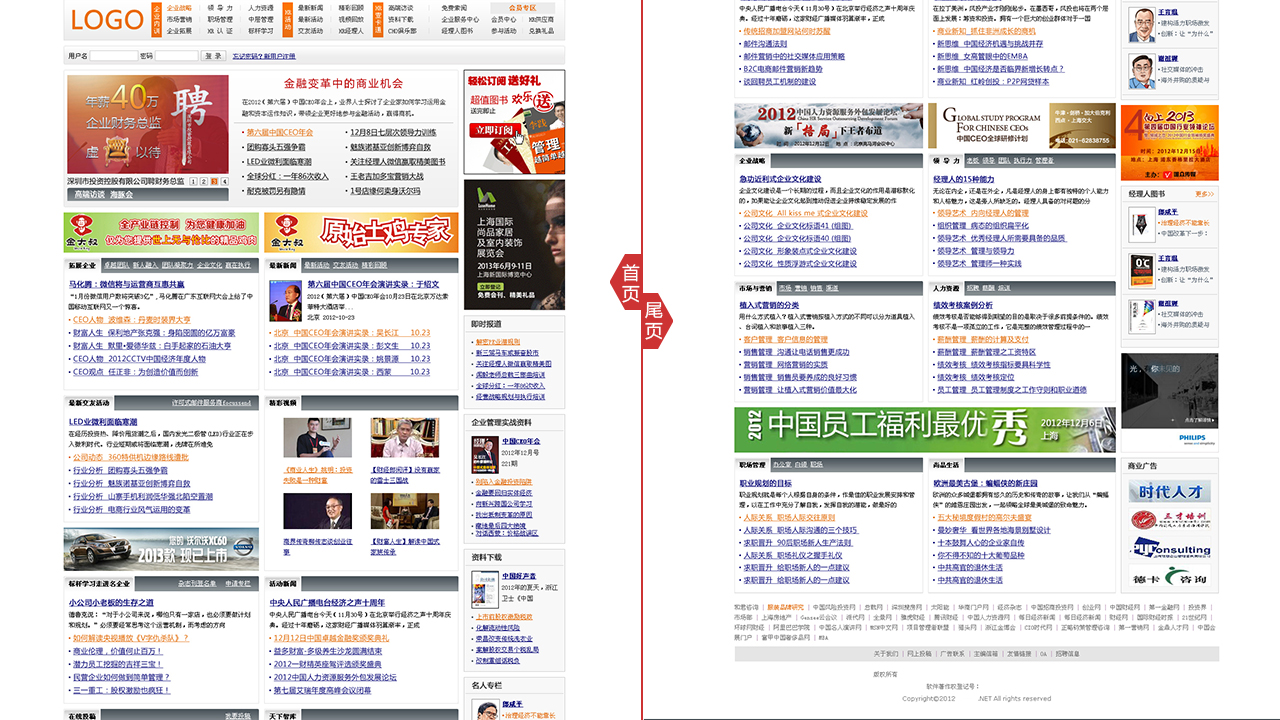Click the red 首页 hexagon marker
The width and height of the screenshot is (1280, 720).
tap(630, 273)
